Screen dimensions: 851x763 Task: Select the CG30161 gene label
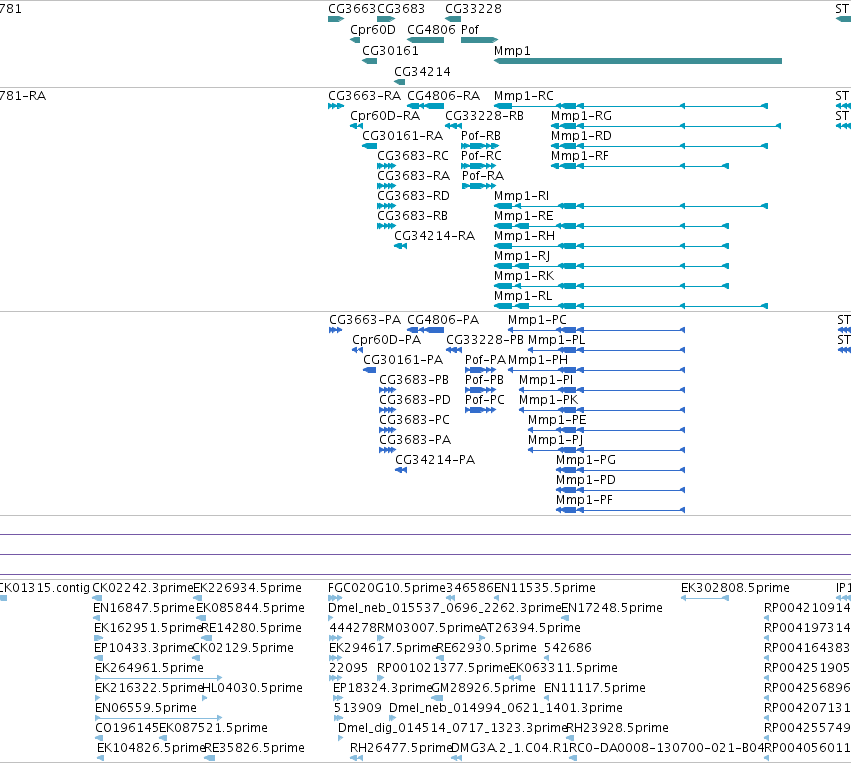coord(390,50)
